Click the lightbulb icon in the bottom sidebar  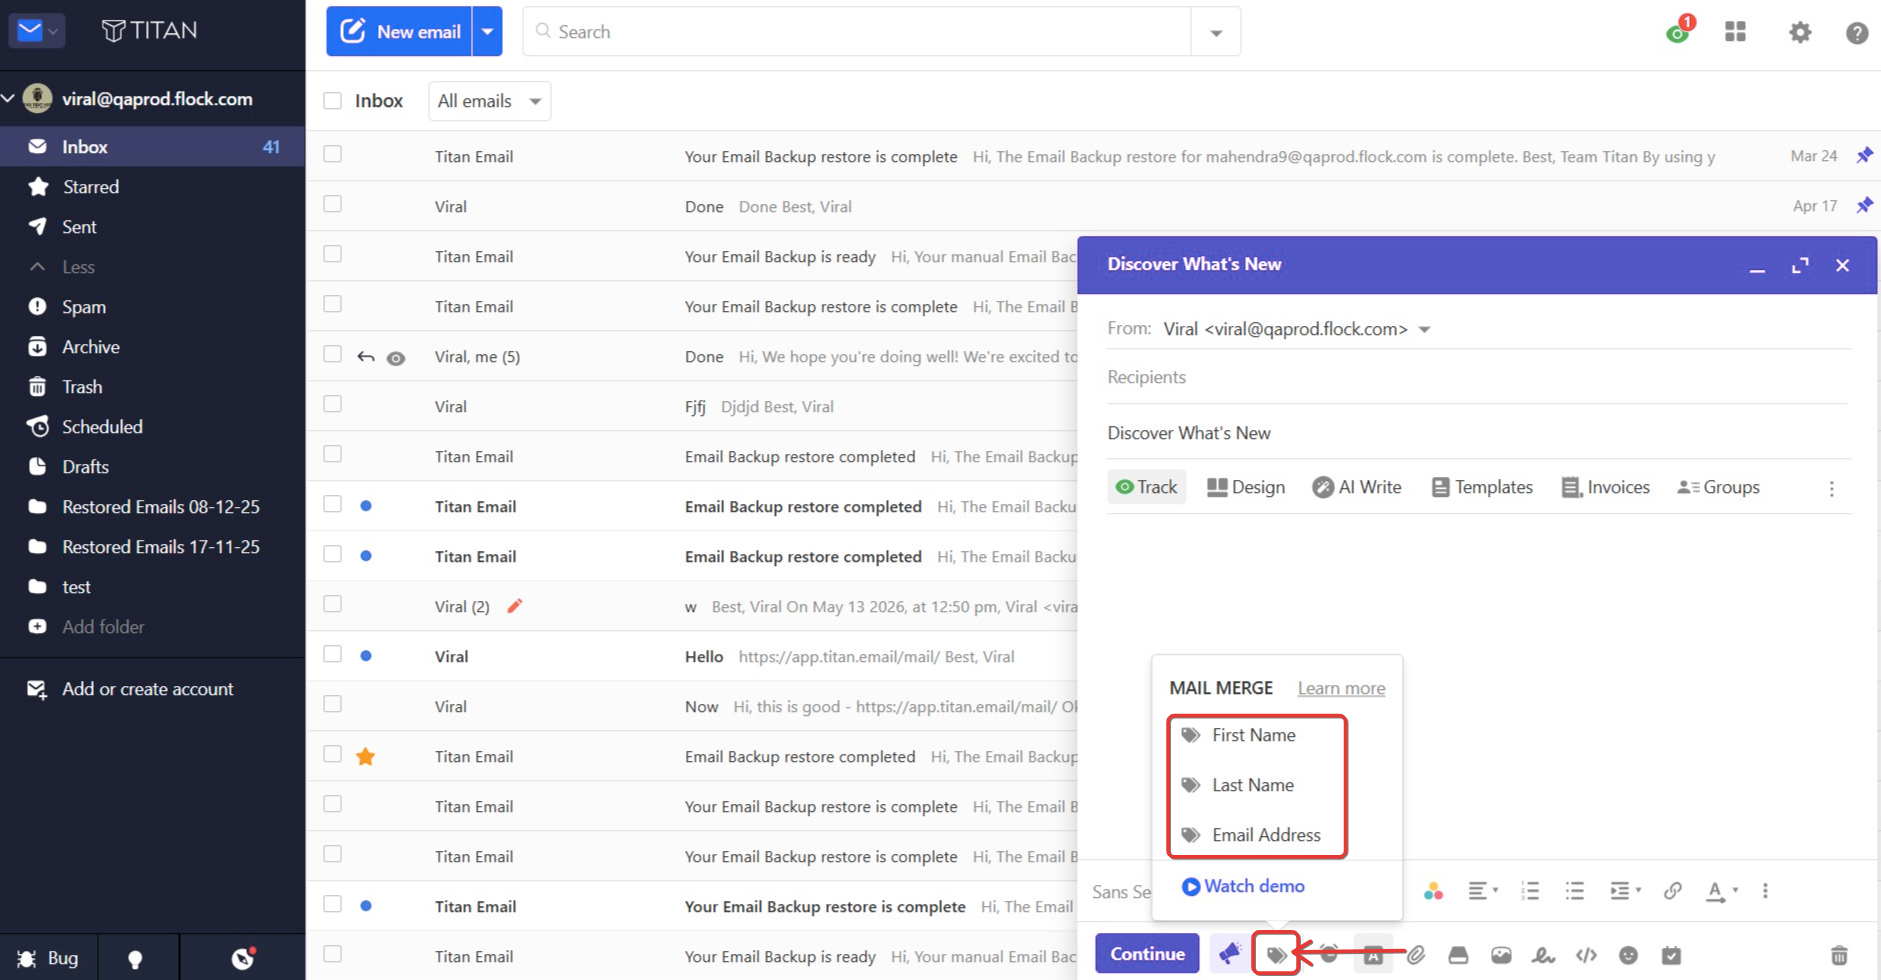click(135, 959)
